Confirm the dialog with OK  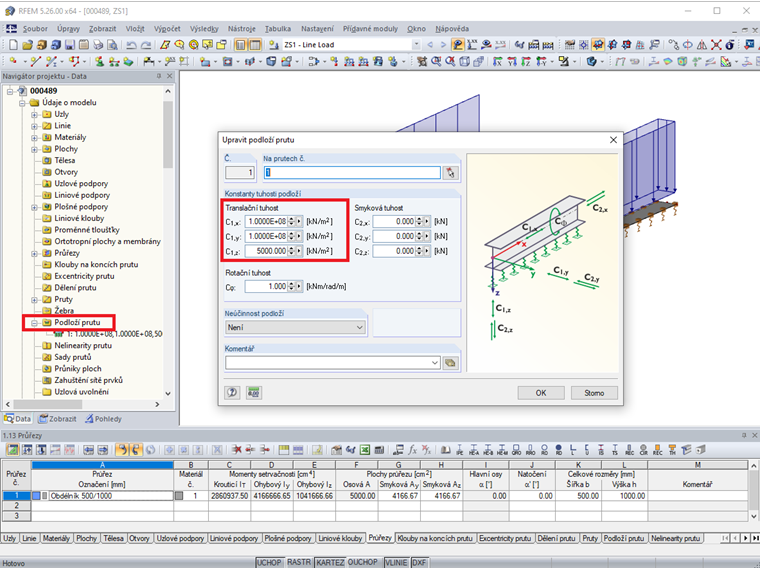click(541, 393)
